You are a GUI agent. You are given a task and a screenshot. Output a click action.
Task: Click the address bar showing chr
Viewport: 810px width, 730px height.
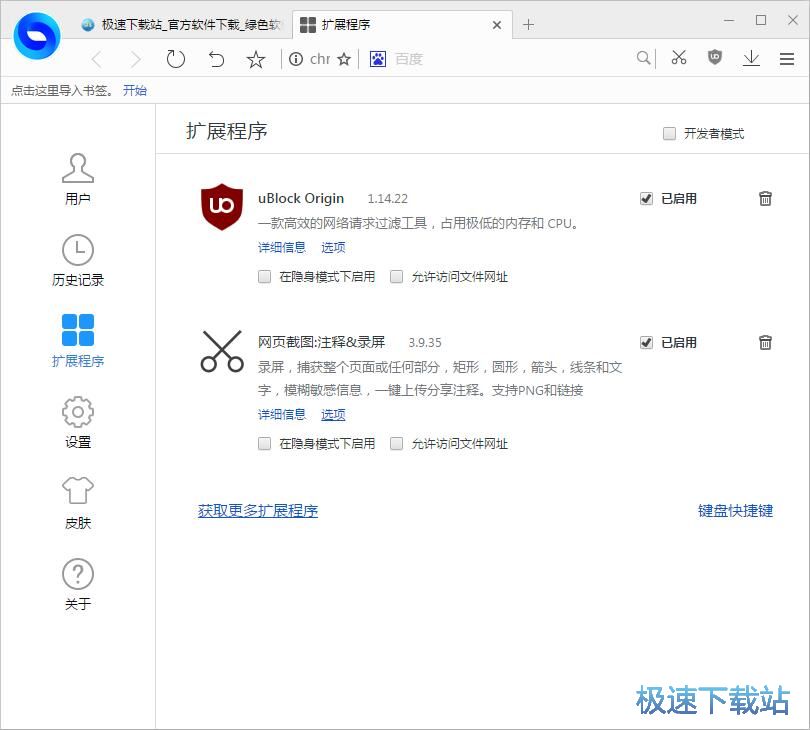320,59
